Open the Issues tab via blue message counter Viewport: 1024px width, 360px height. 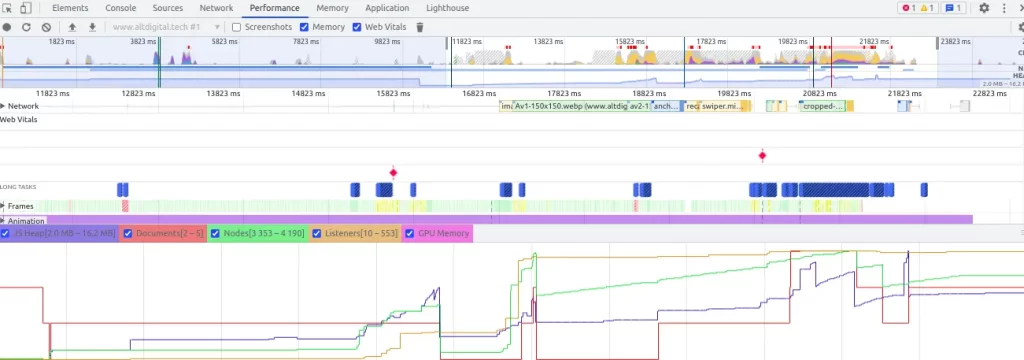pos(954,8)
